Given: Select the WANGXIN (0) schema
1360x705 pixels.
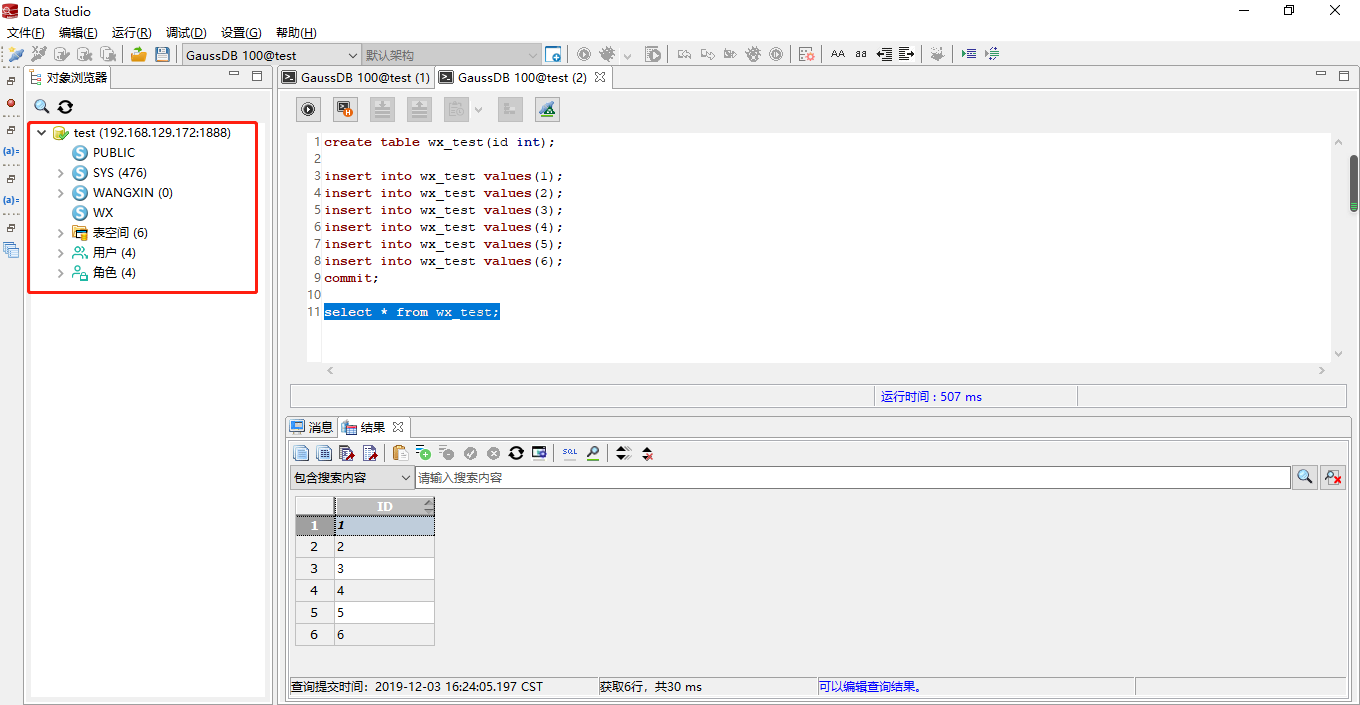Looking at the screenshot, I should (132, 193).
